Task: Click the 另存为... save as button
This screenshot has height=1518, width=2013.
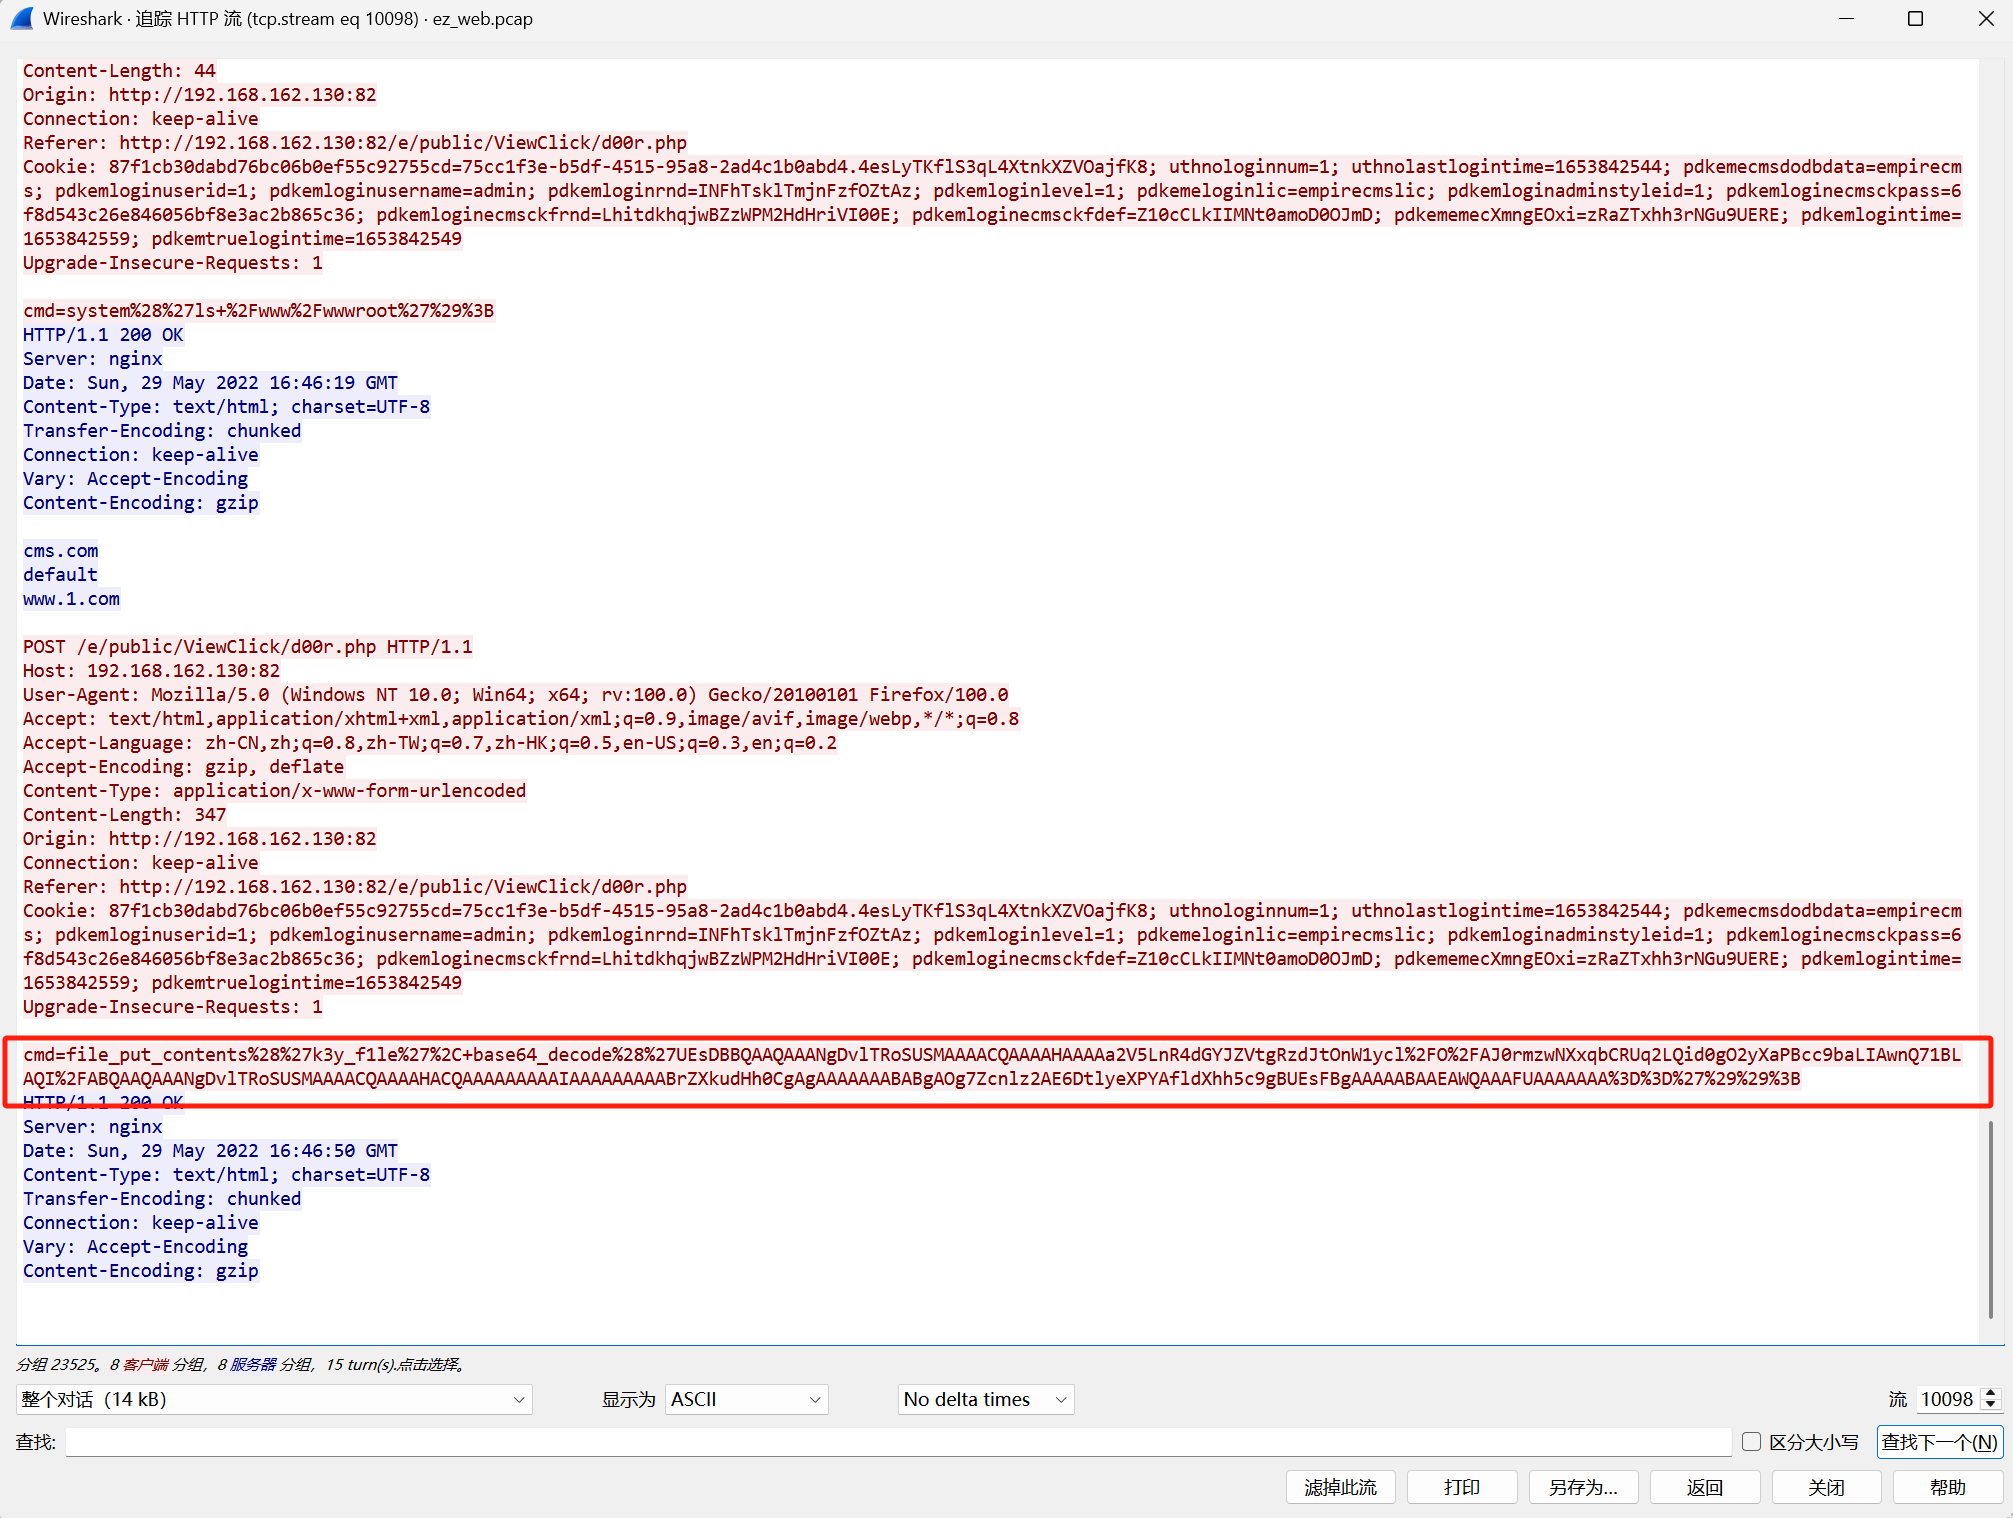Action: [x=1582, y=1487]
